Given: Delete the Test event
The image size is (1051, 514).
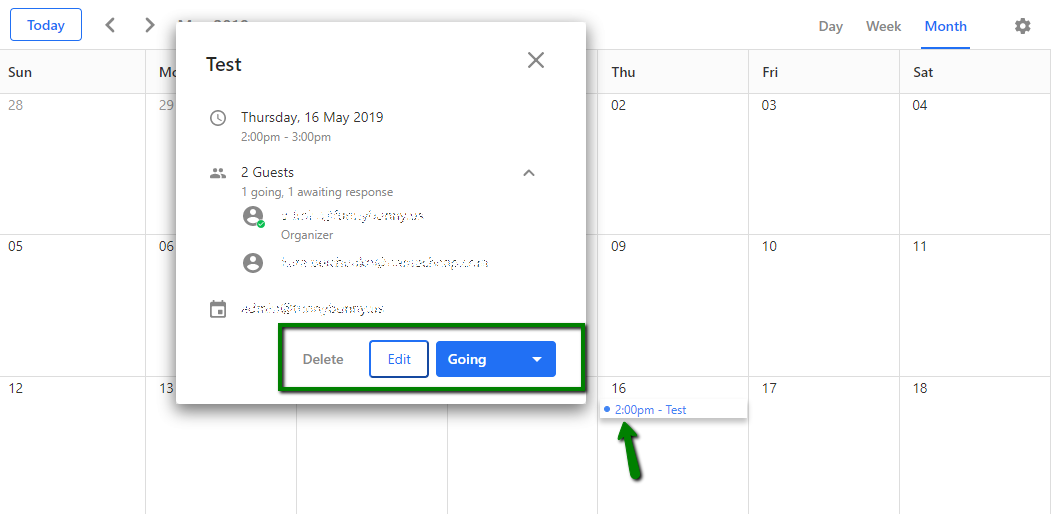Looking at the screenshot, I should [323, 359].
